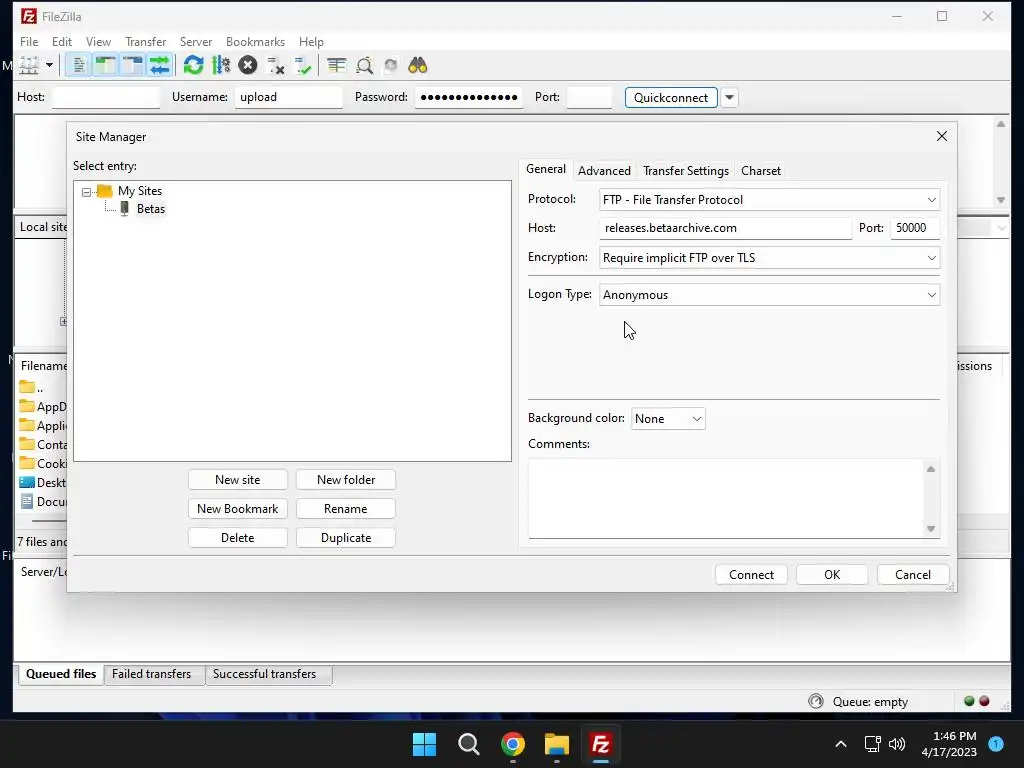
Task: Open the Background color dropdown
Action: 668,419
